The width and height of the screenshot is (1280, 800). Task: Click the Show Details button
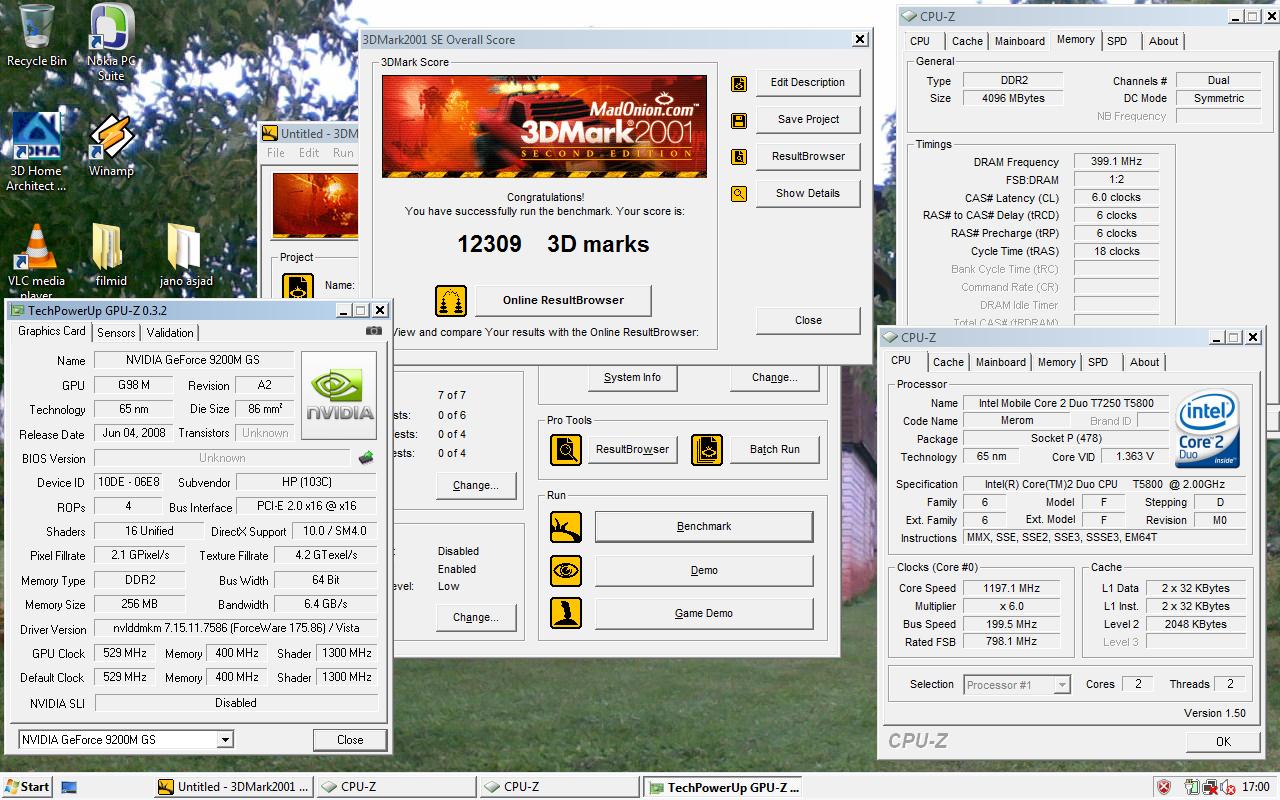point(808,194)
